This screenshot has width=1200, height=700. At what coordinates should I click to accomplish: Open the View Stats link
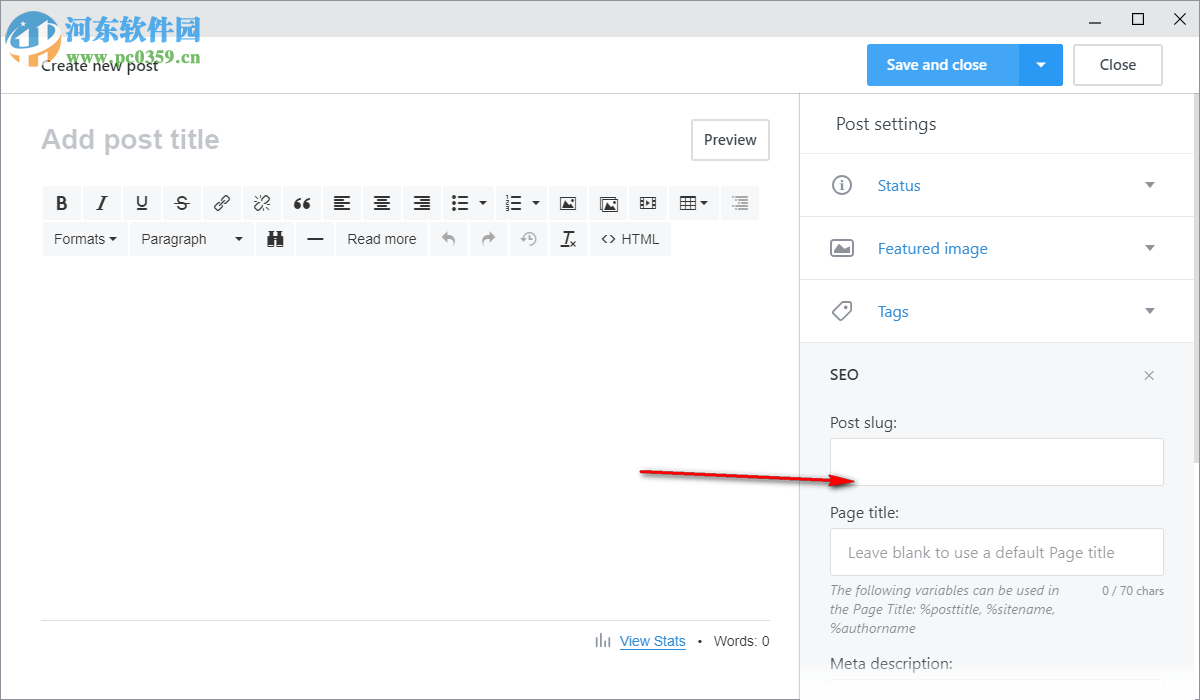(653, 641)
